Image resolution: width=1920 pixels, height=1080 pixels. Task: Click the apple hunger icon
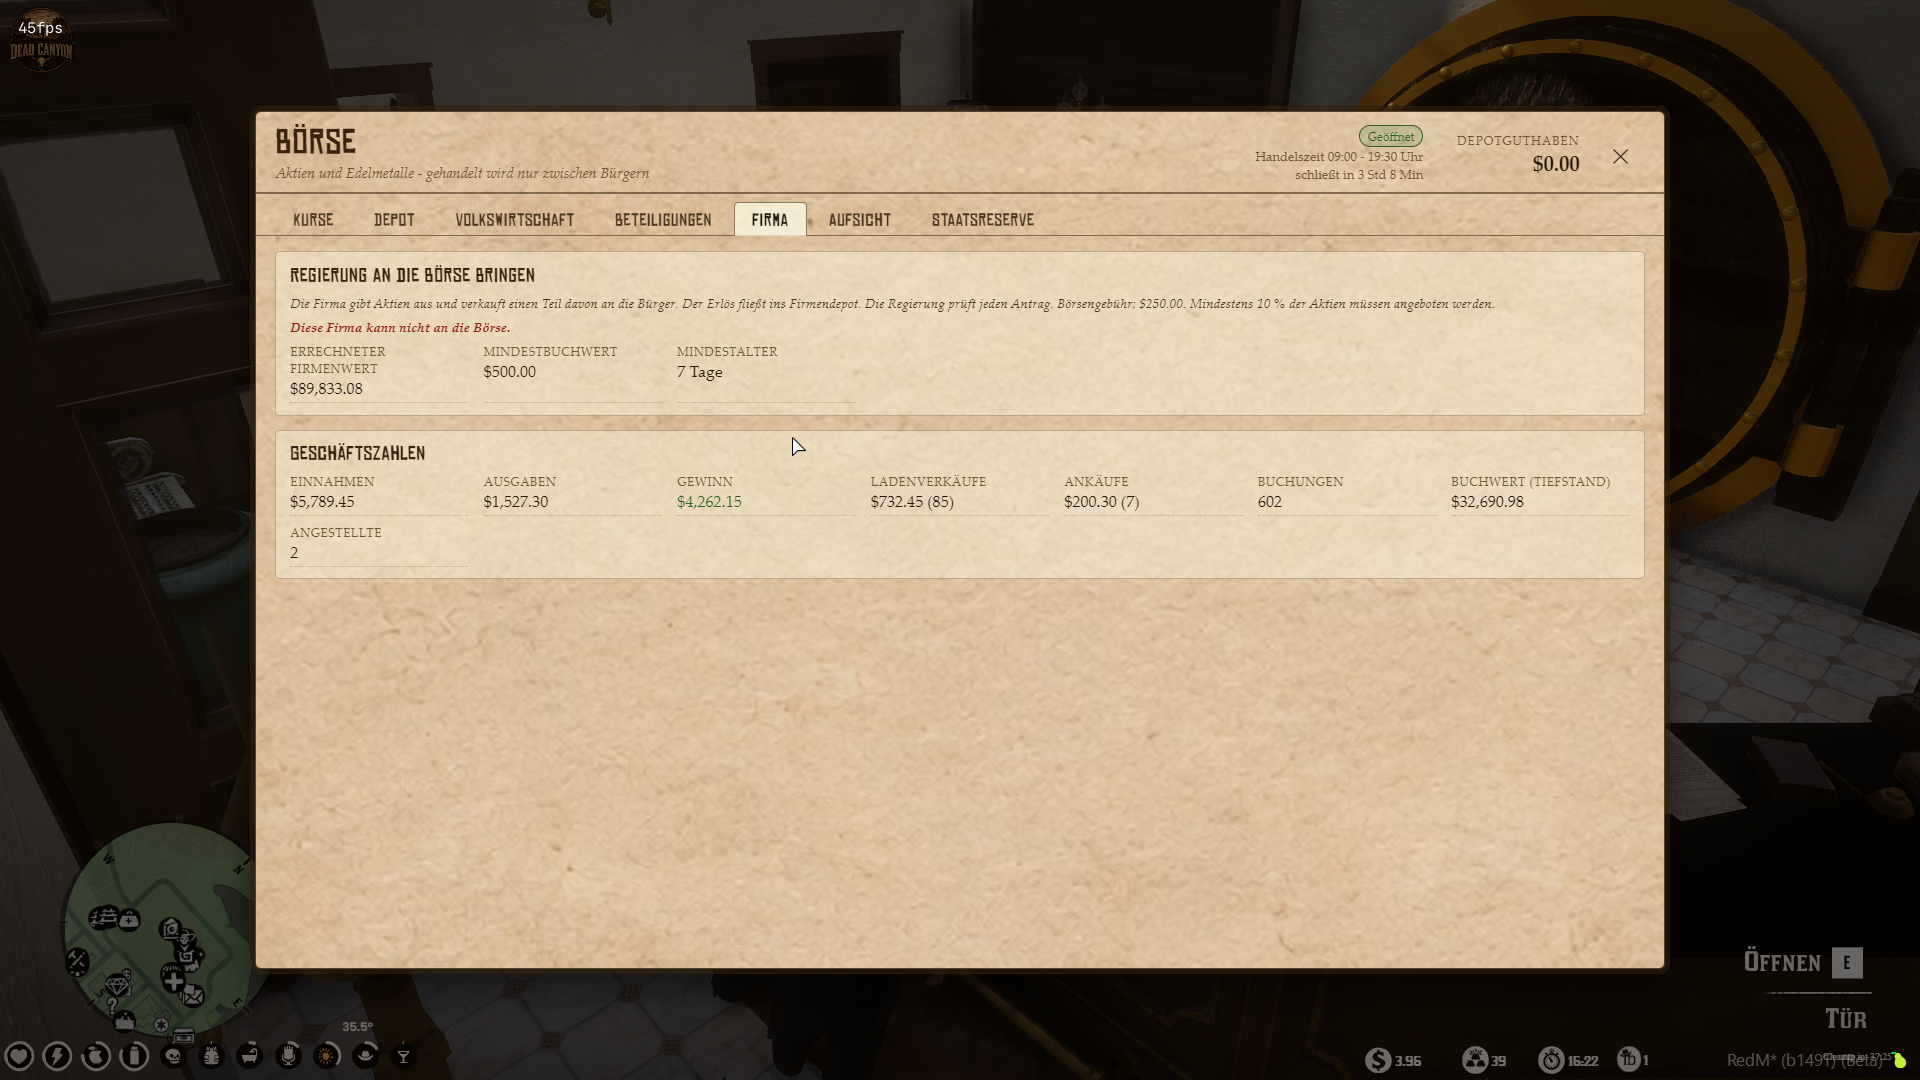coord(96,1056)
